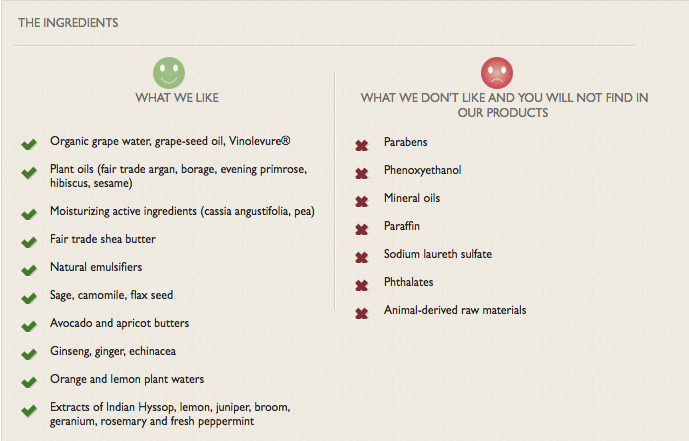Click the red cross beside Parabens
The image size is (689, 441).
pos(362,145)
